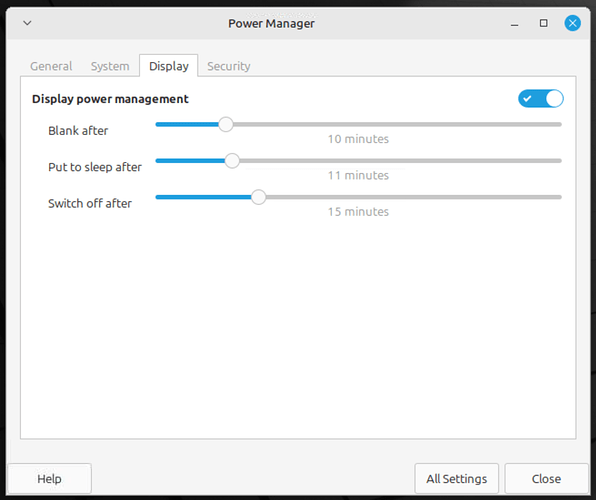
Task: Click far right end of Blank after track
Action: (x=559, y=124)
